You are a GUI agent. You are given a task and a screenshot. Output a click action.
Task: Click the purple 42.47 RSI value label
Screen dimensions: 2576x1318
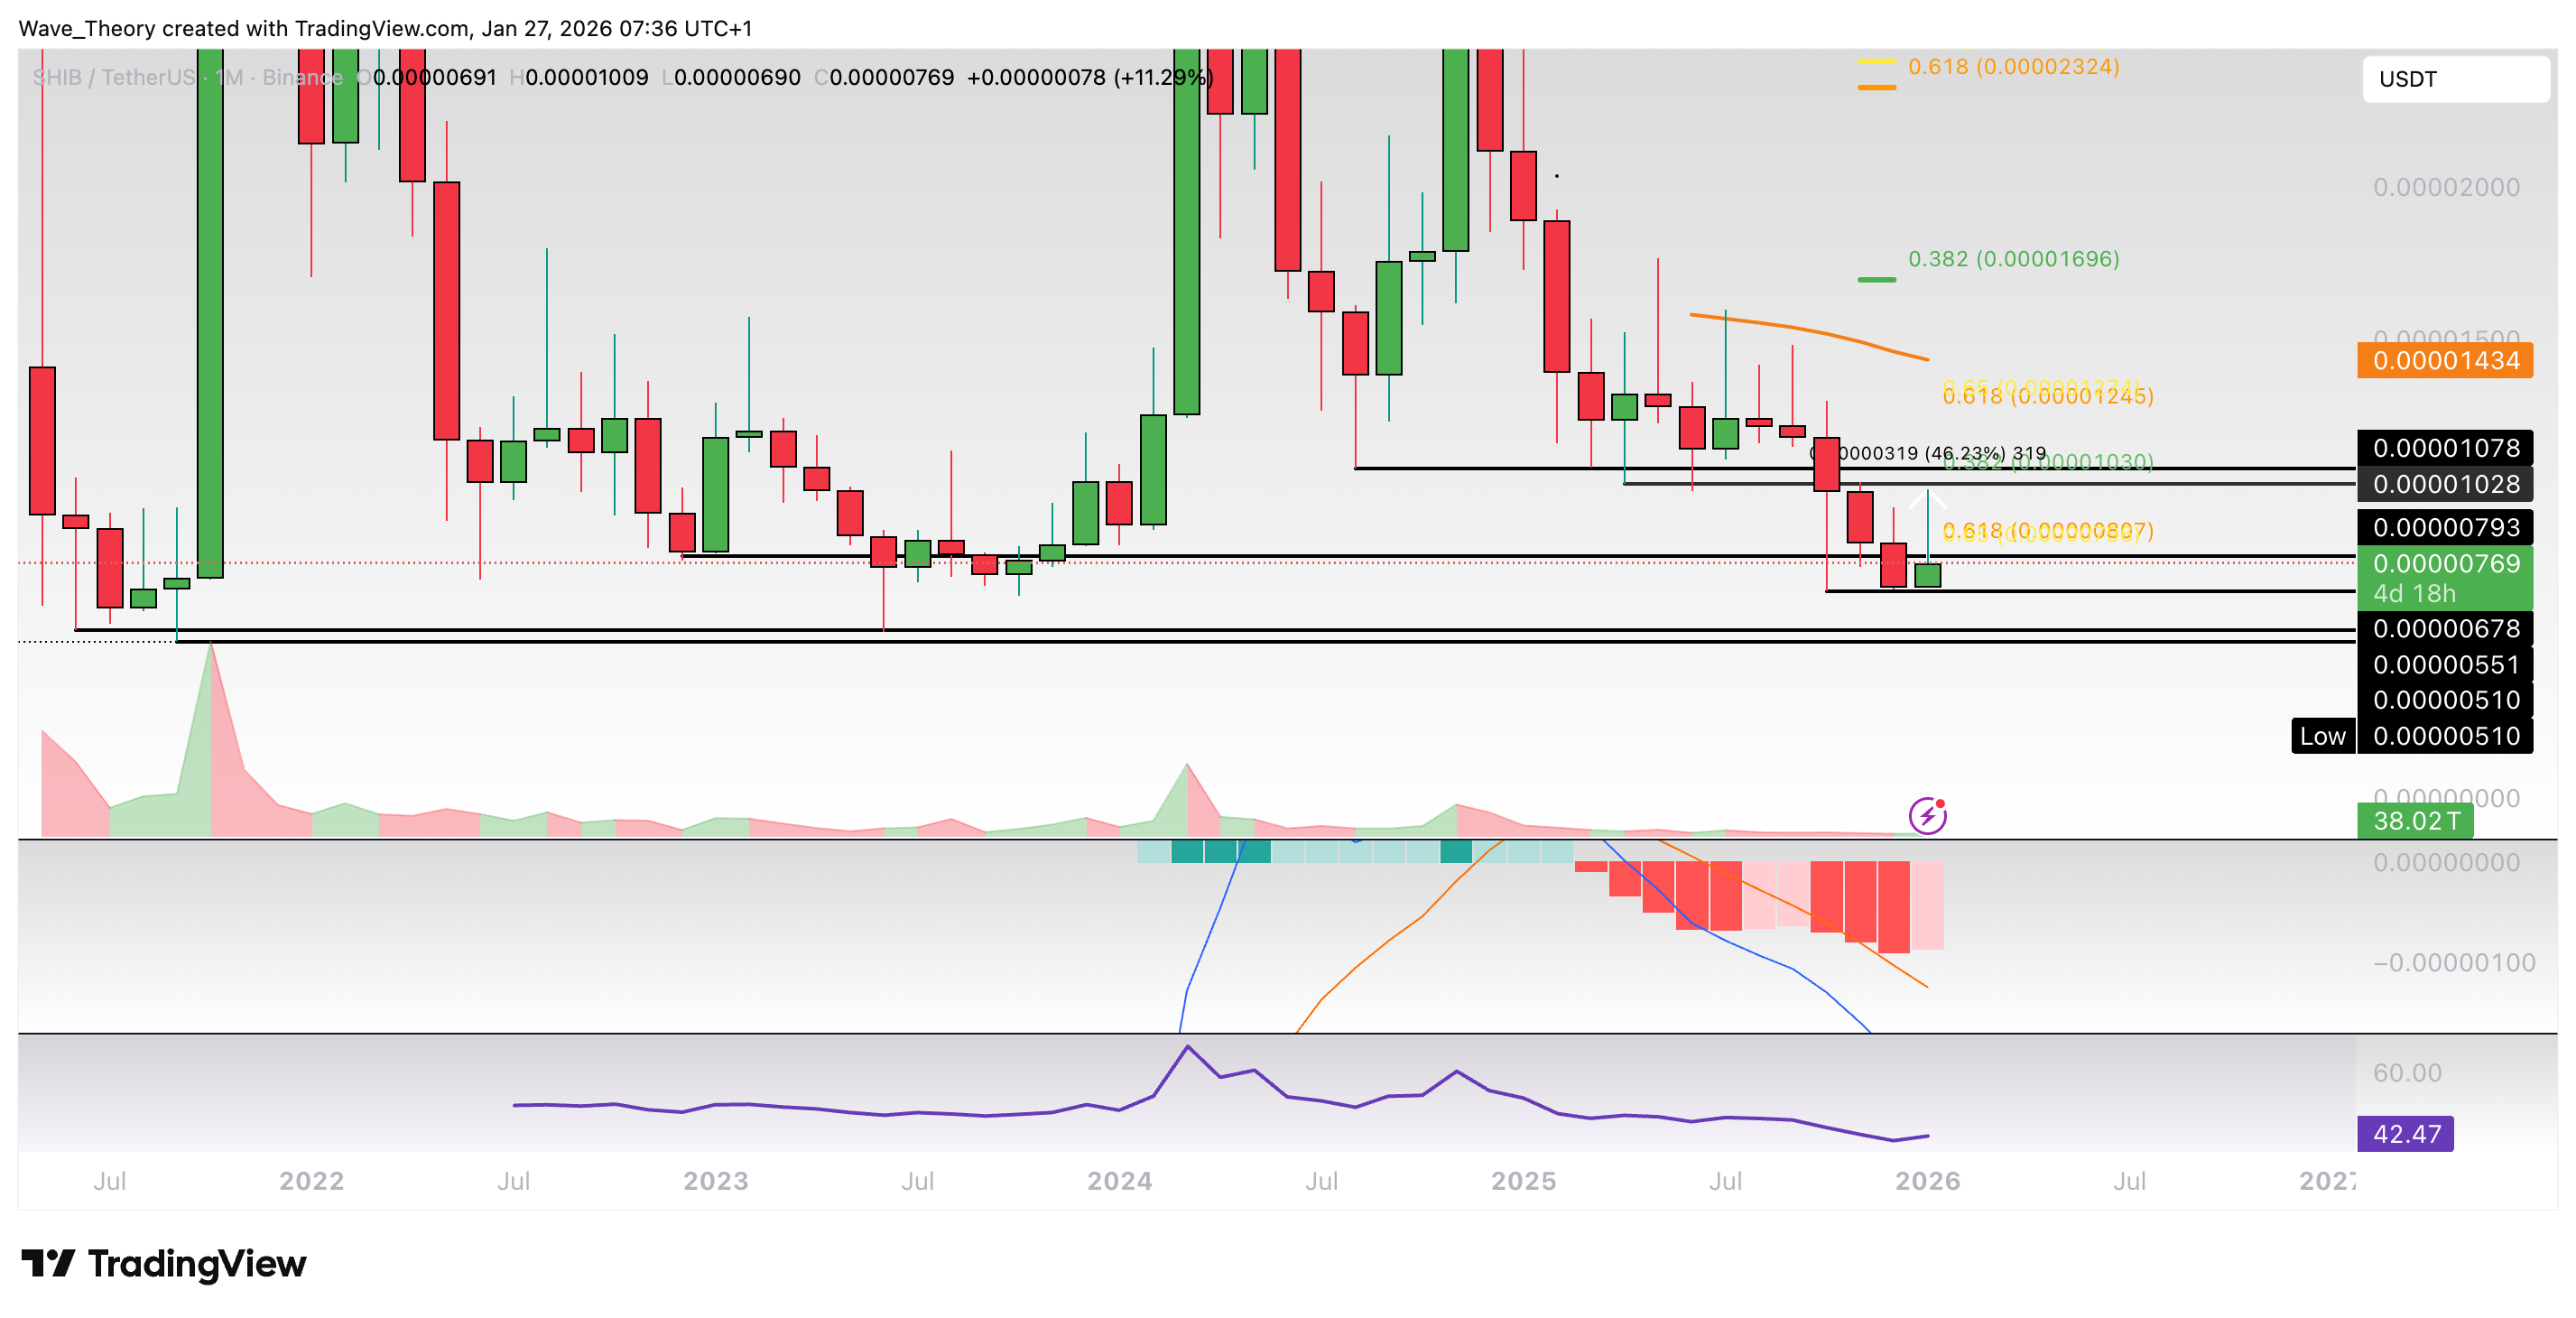click(2405, 1134)
